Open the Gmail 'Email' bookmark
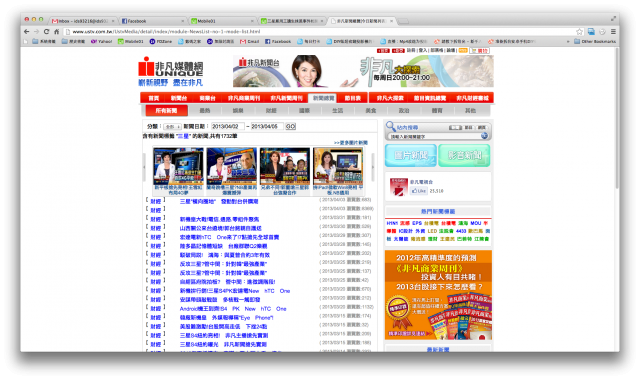The image size is (640, 380). [250, 41]
